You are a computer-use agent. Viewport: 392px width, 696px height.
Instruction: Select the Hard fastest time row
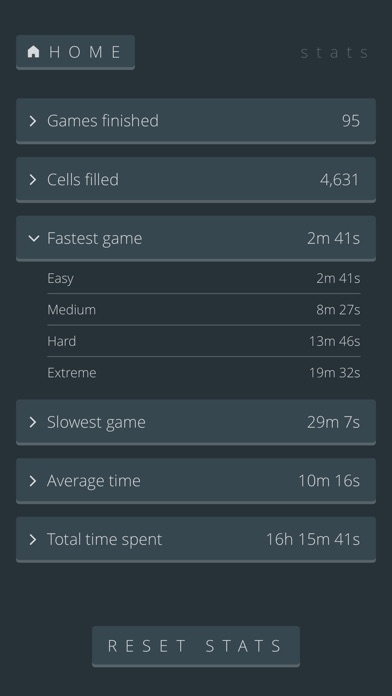204,341
